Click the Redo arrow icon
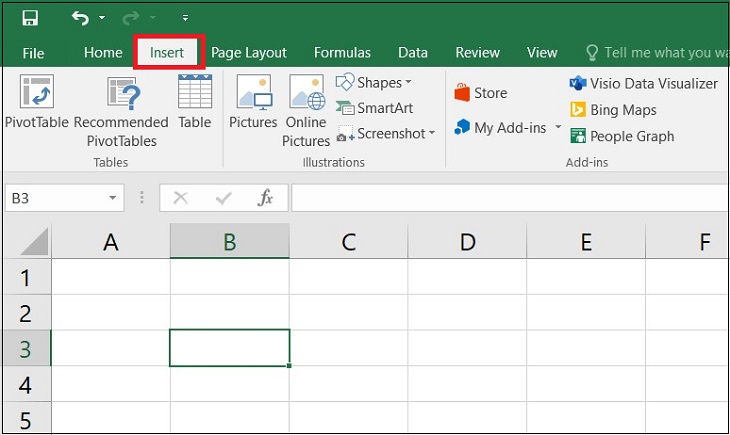Image resolution: width=730 pixels, height=435 pixels. [131, 18]
